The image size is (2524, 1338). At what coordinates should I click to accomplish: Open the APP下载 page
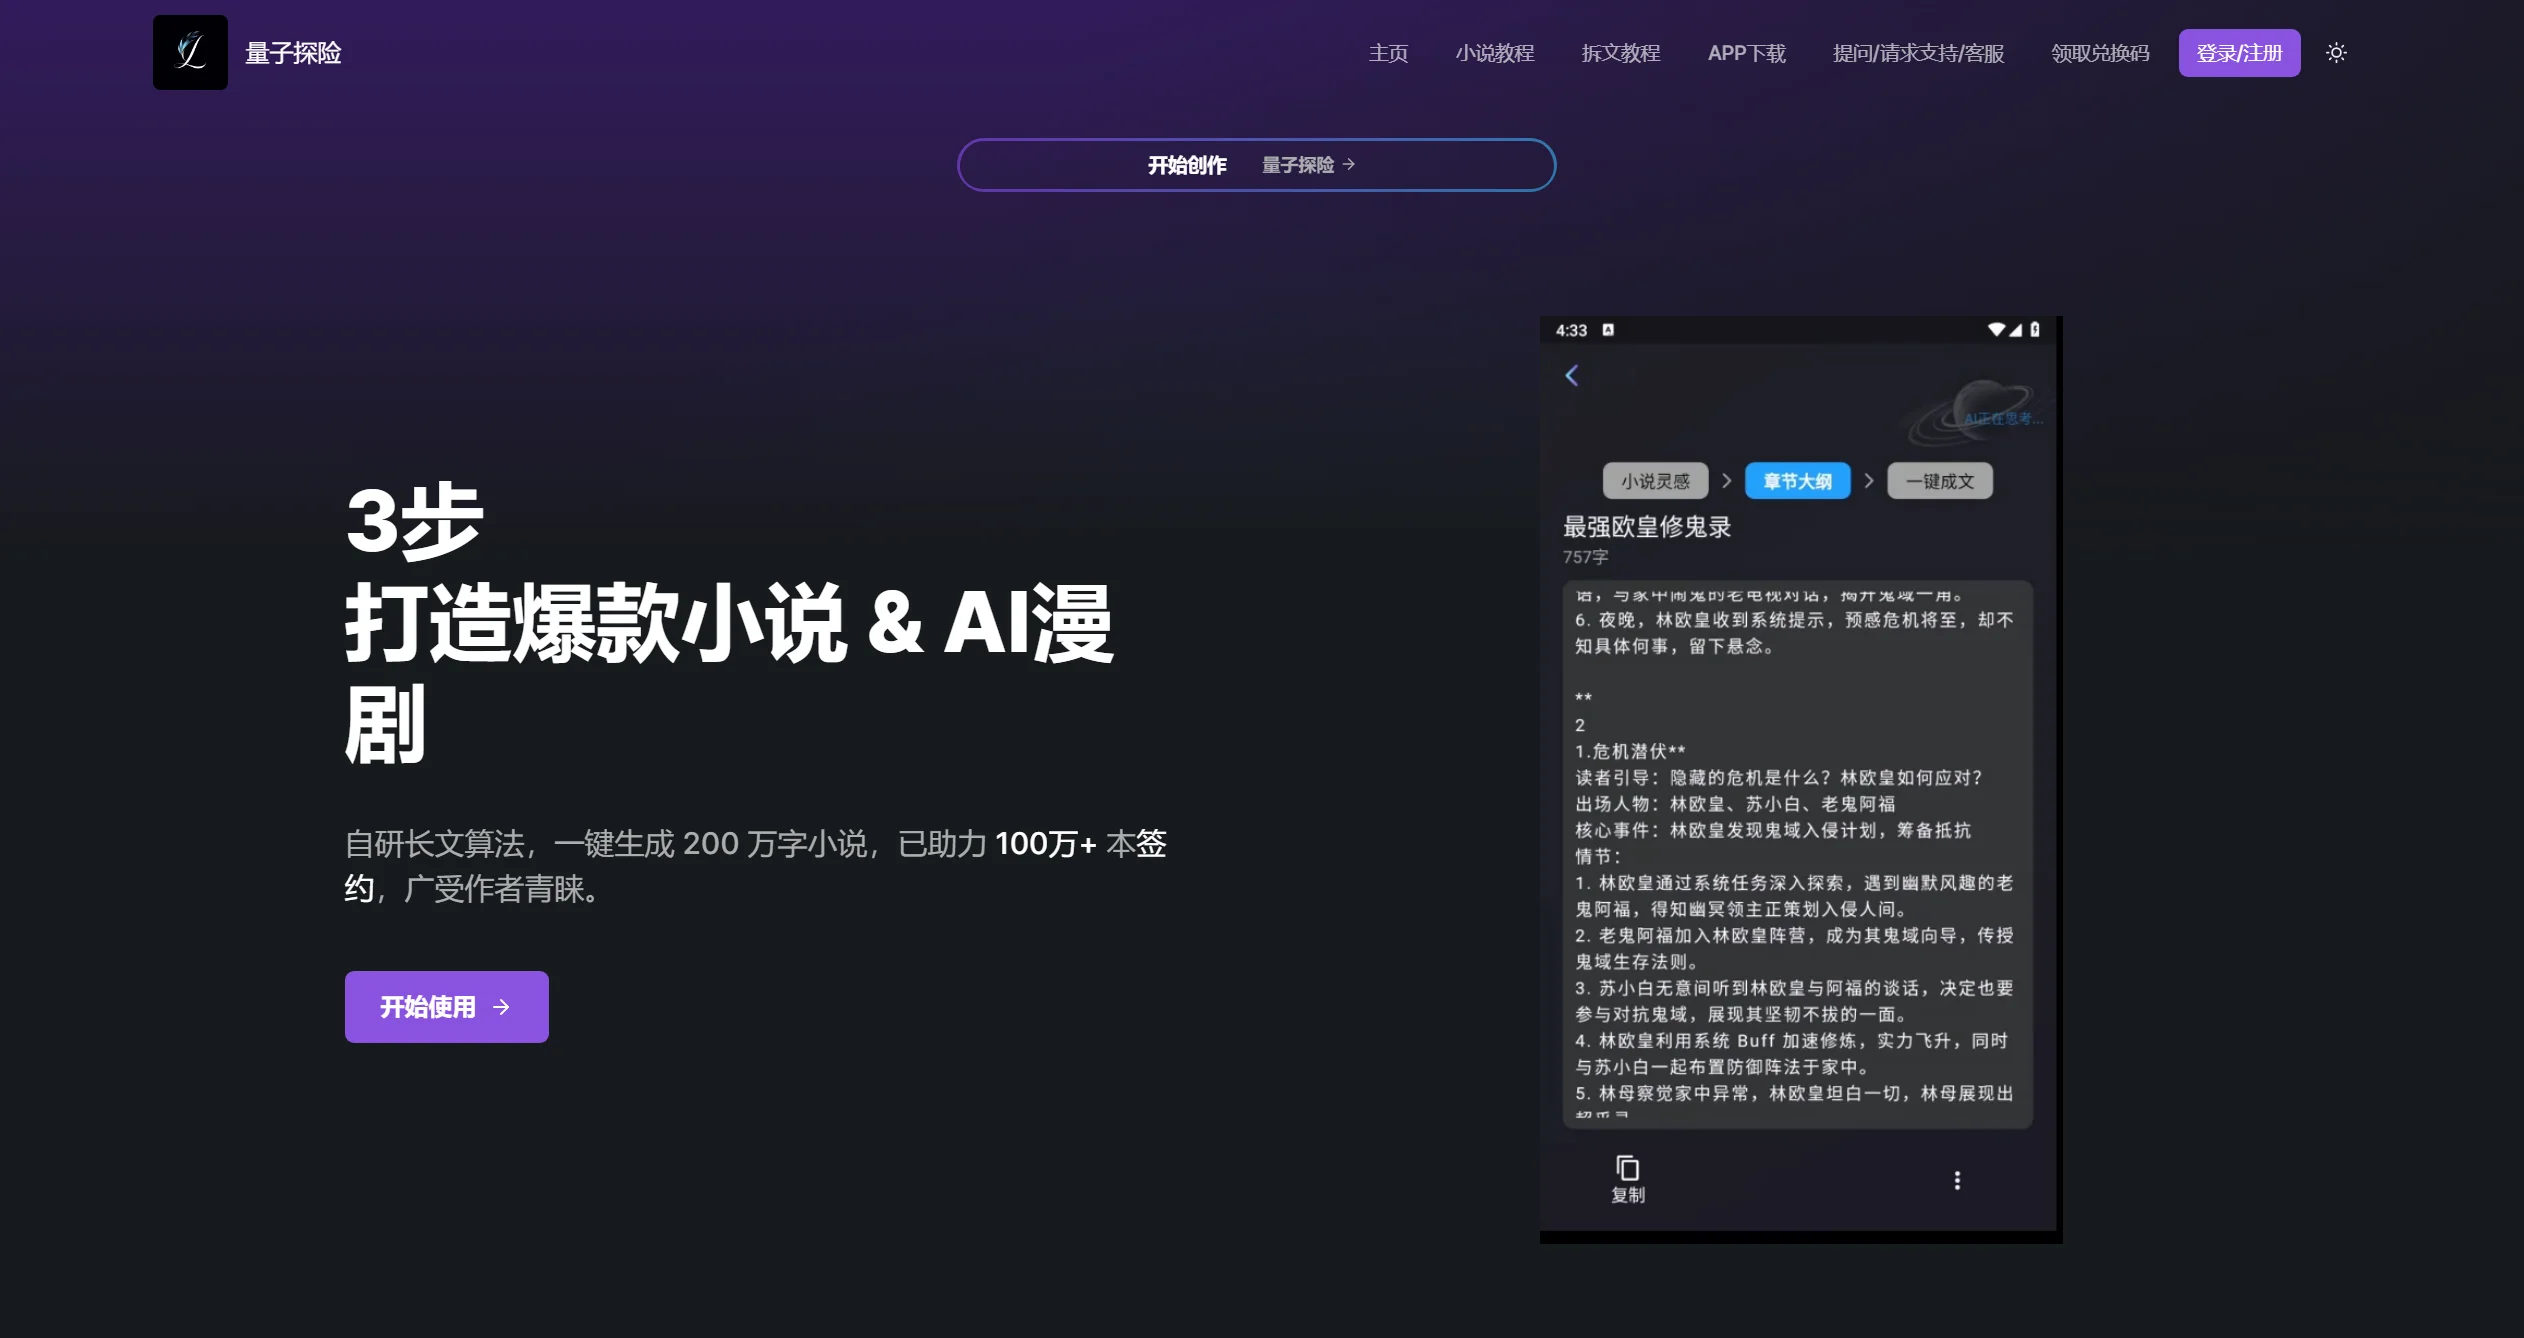(x=1746, y=53)
